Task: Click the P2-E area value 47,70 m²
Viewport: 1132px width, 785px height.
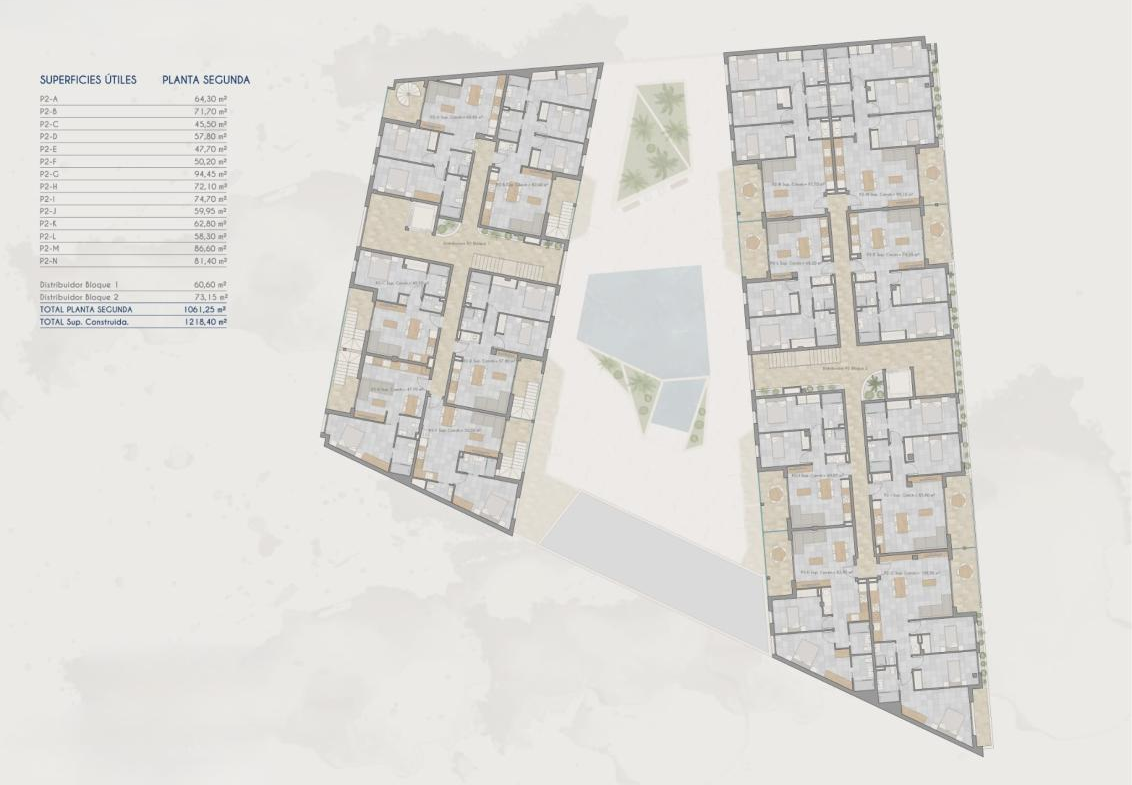Action: pyautogui.click(x=211, y=149)
